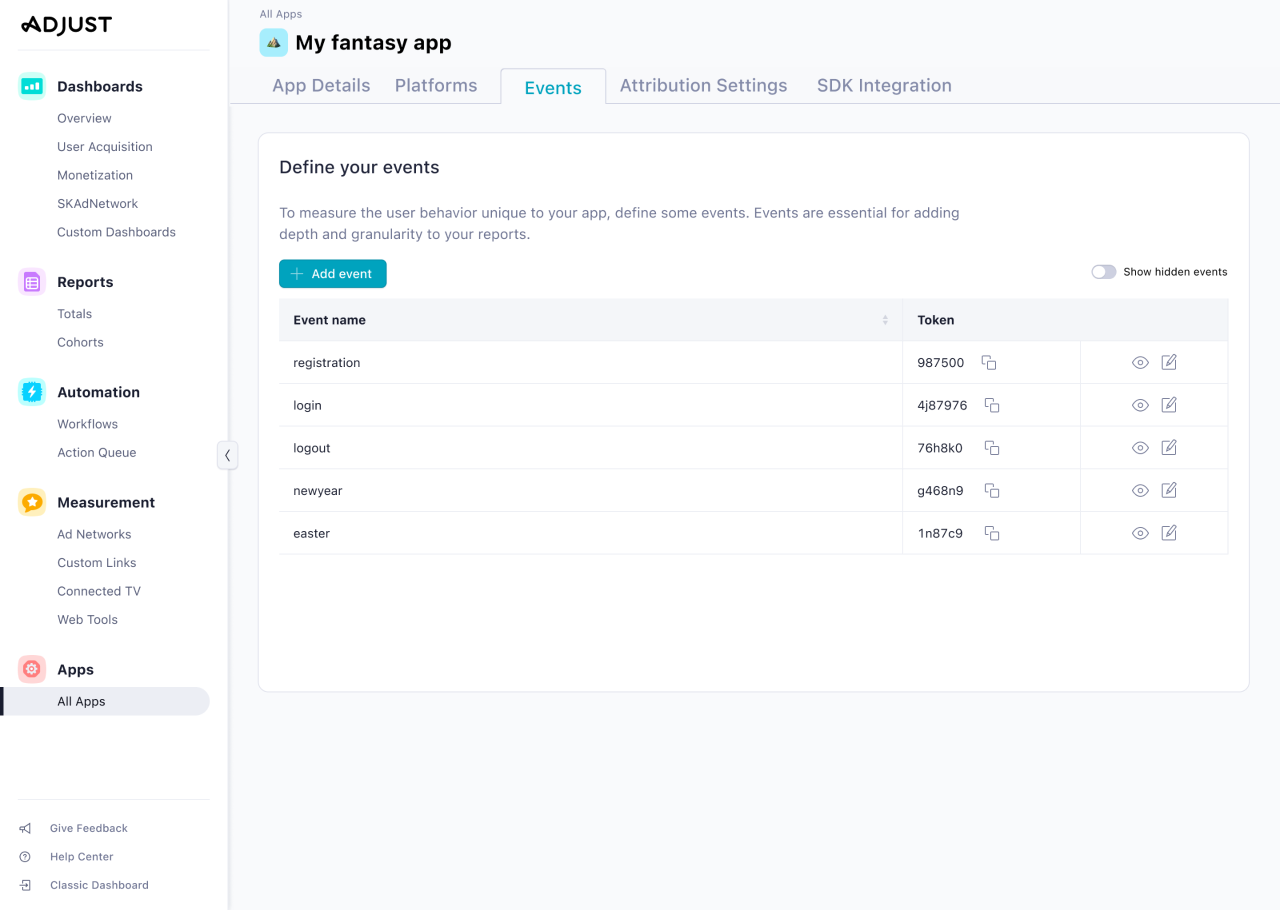Click the Reports sidebar icon
The width and height of the screenshot is (1280, 910).
pyautogui.click(x=31, y=281)
